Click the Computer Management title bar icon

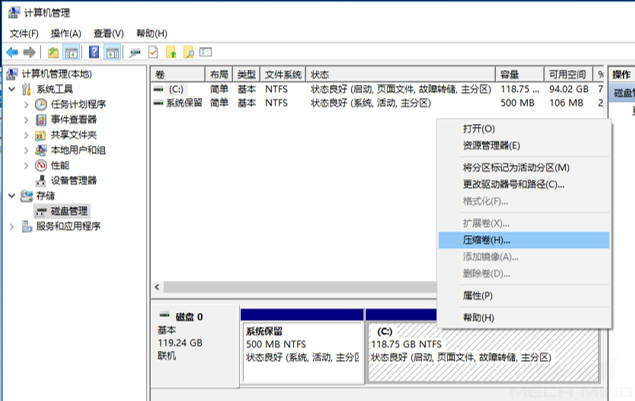(x=13, y=13)
